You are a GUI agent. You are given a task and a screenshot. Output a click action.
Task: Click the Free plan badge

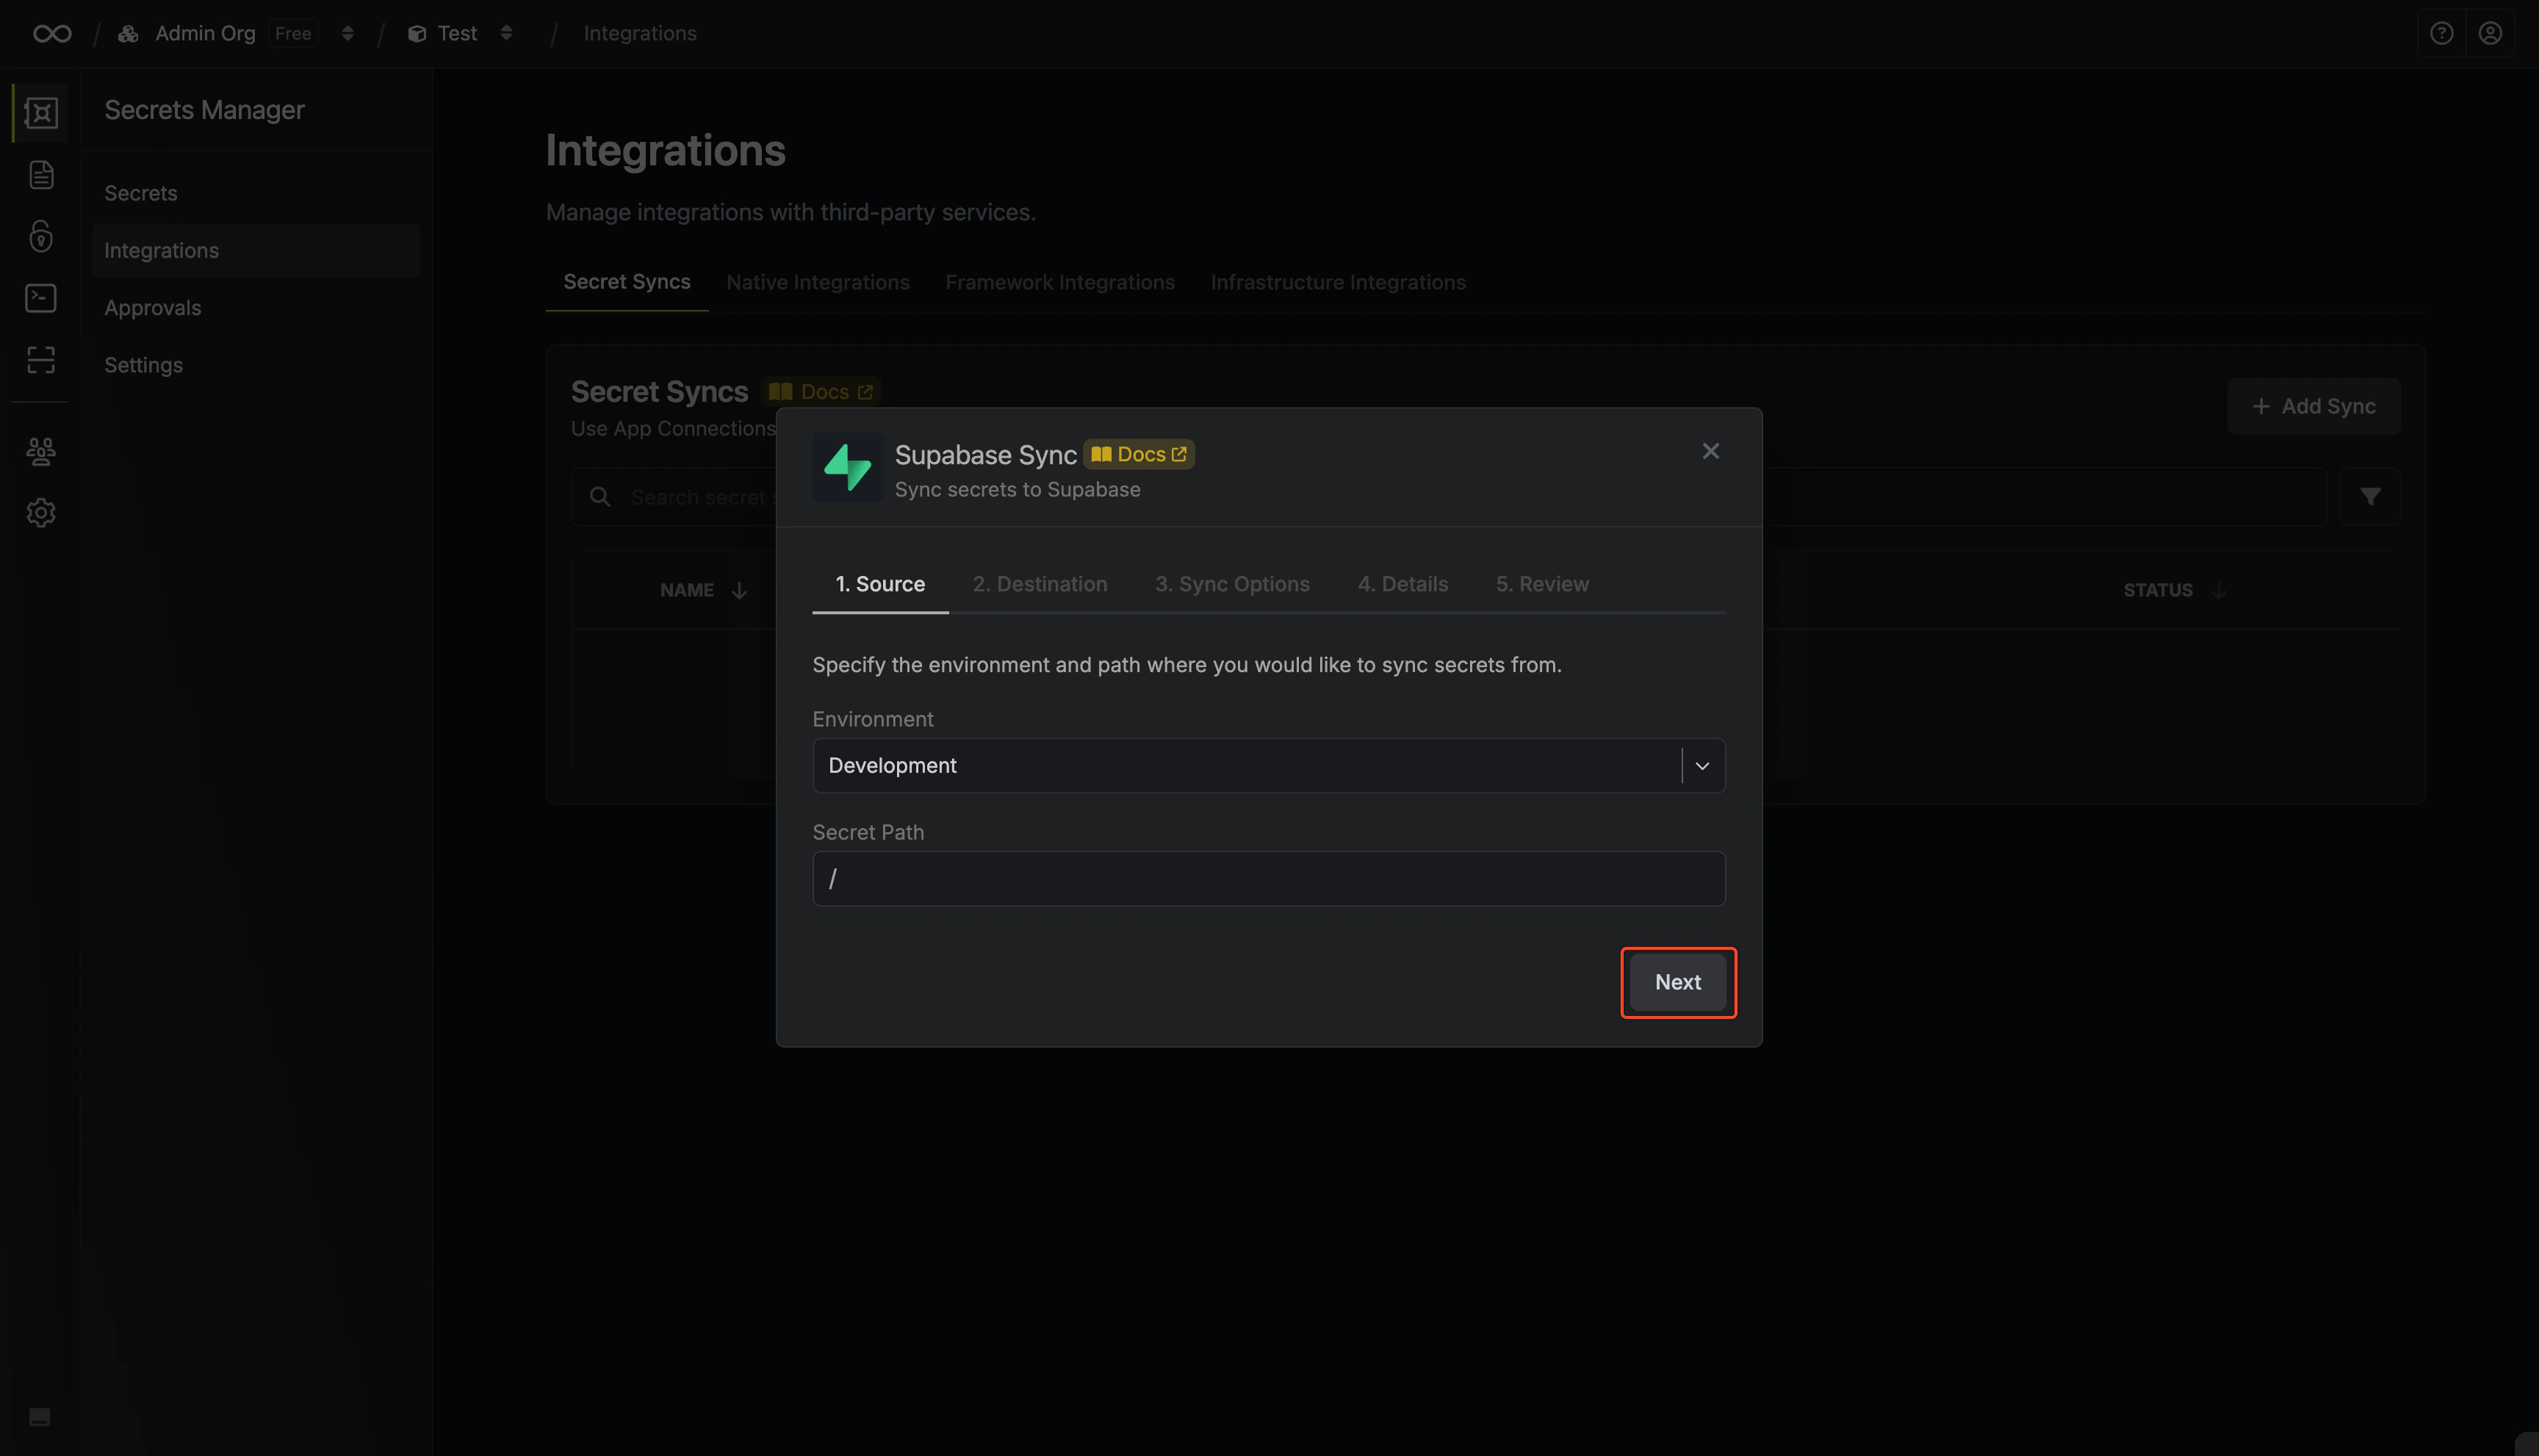pyautogui.click(x=293, y=33)
